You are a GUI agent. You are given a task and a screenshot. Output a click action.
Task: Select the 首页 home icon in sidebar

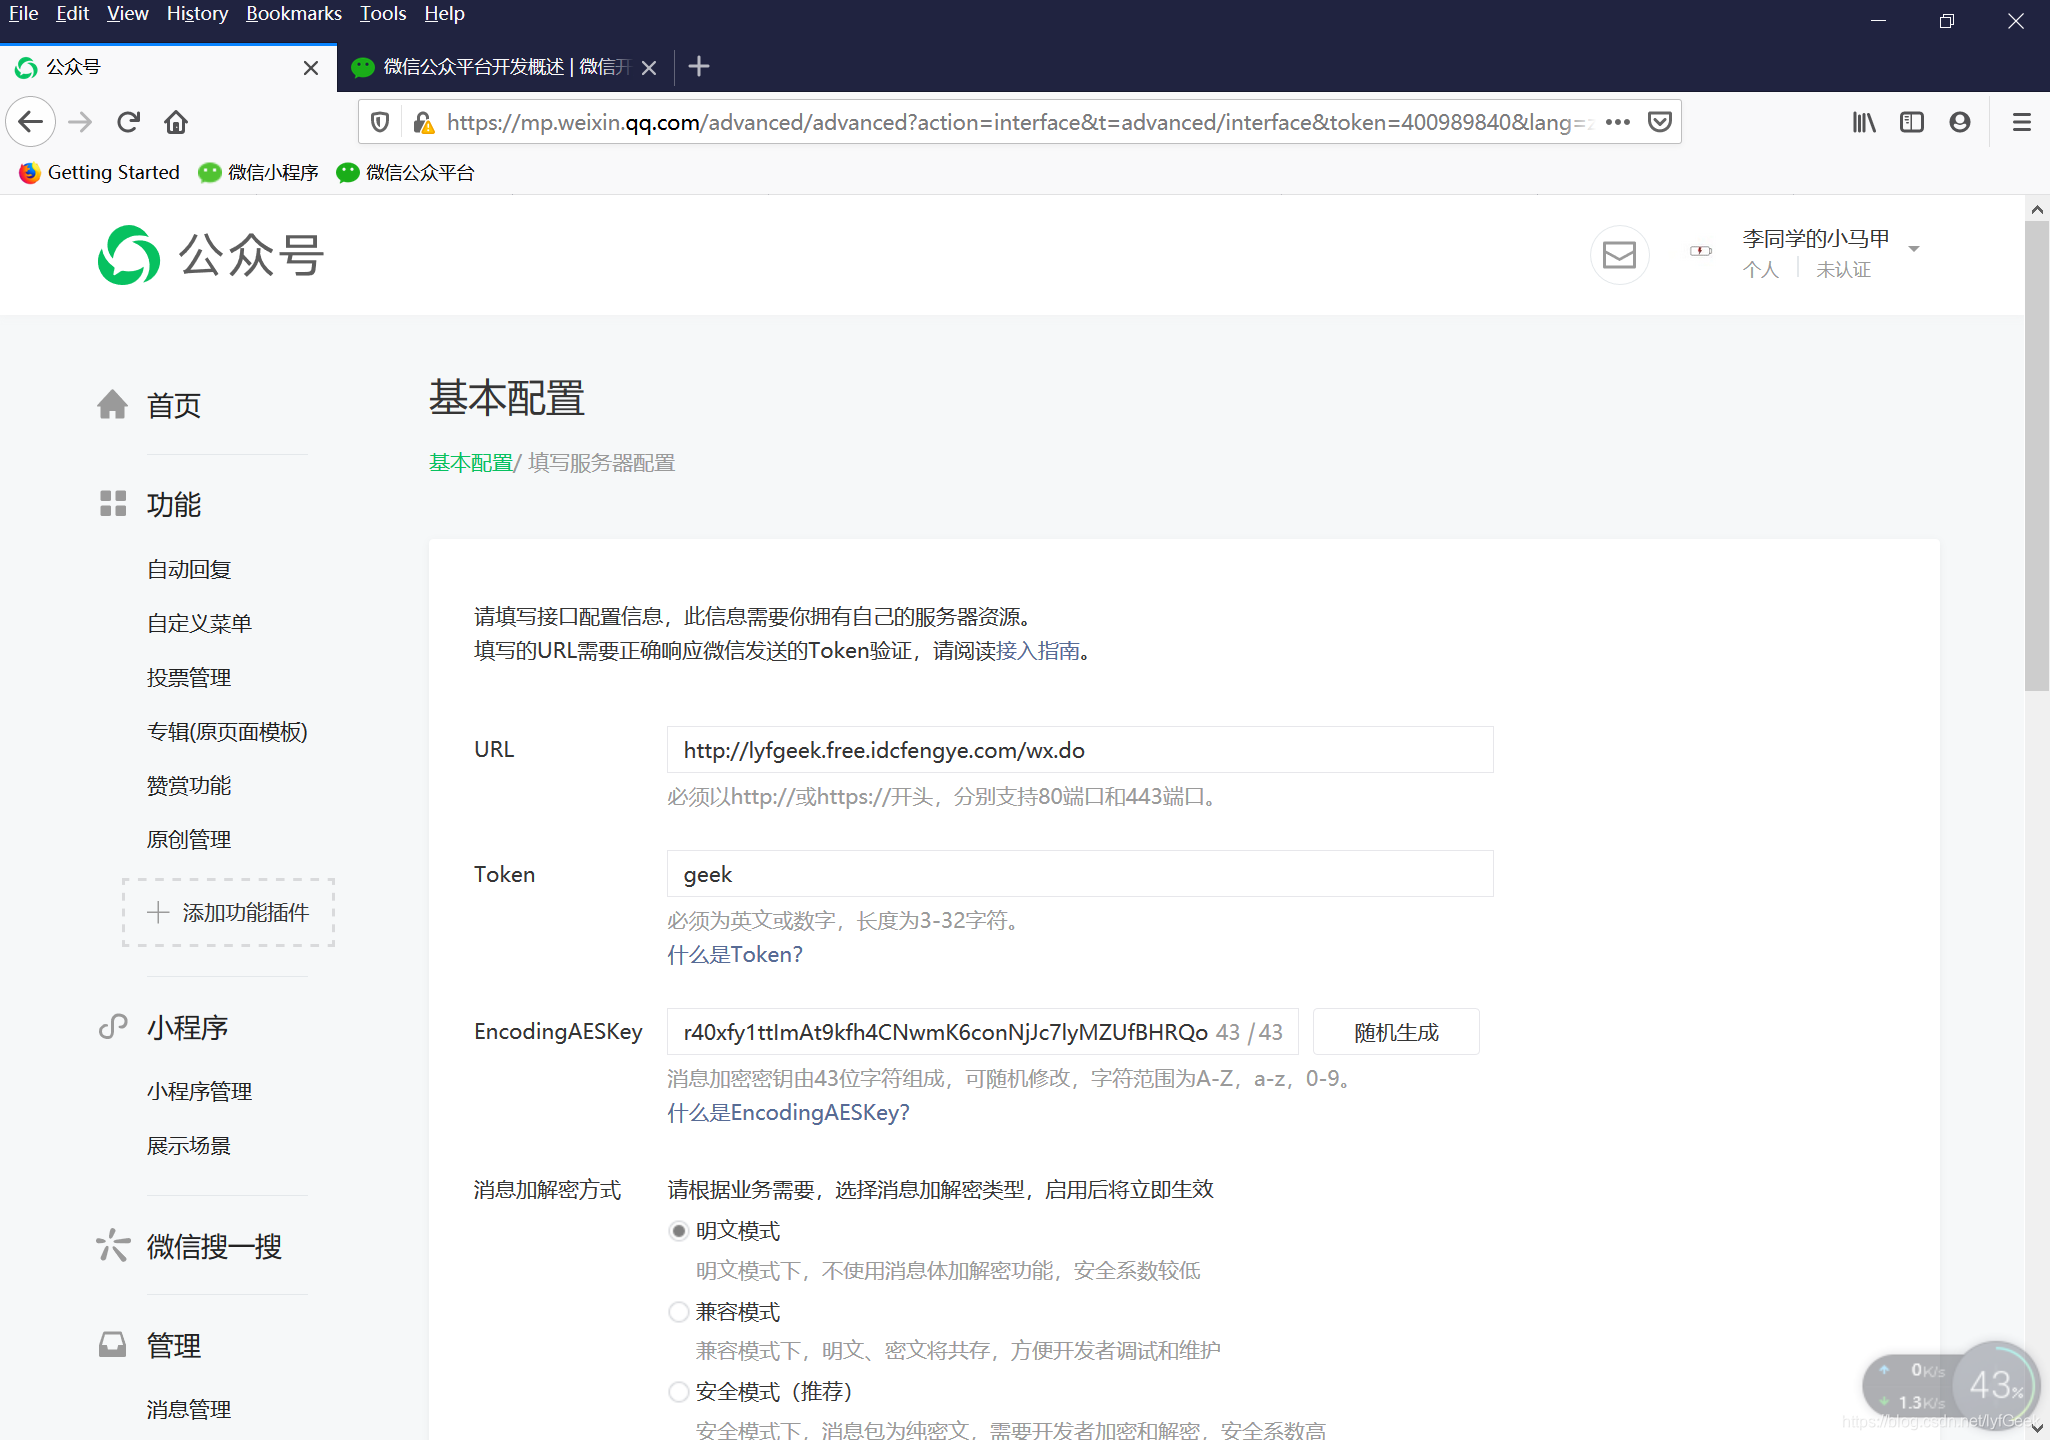(x=112, y=404)
